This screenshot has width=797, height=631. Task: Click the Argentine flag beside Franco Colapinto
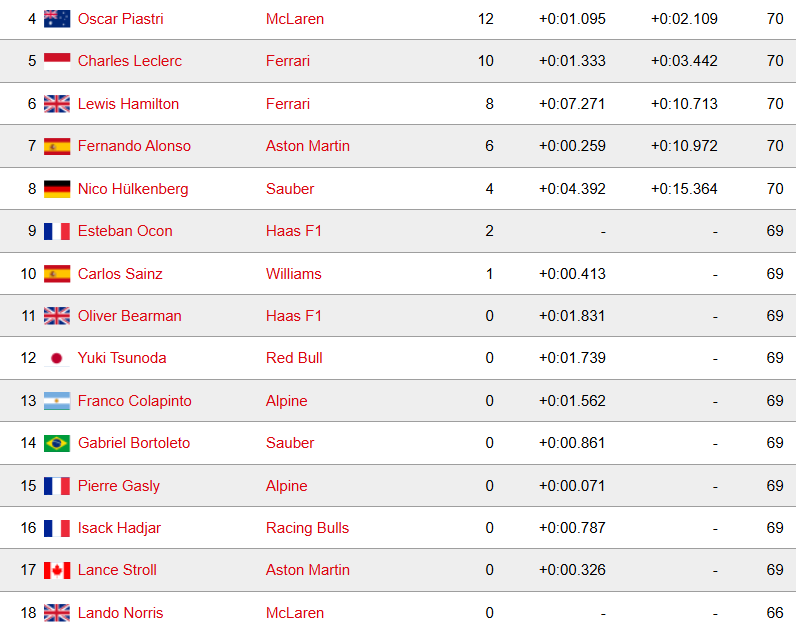click(57, 401)
